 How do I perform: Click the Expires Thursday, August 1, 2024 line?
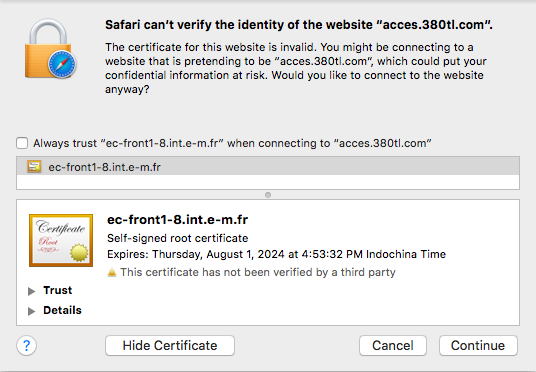click(276, 254)
